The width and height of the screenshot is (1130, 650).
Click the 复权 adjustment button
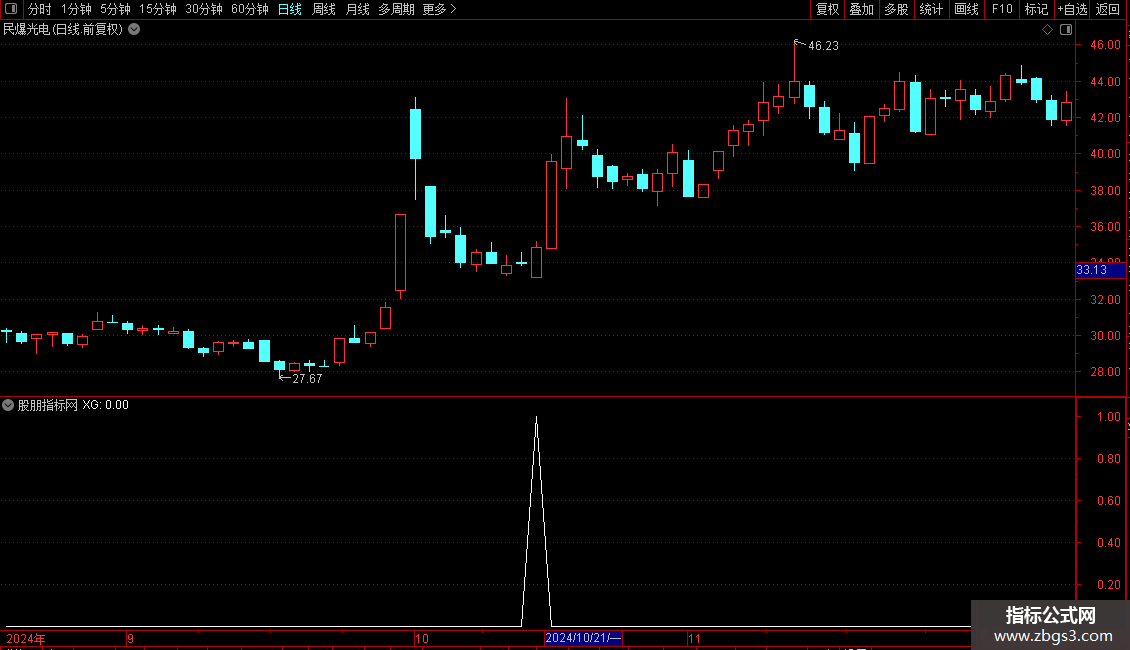click(x=827, y=9)
